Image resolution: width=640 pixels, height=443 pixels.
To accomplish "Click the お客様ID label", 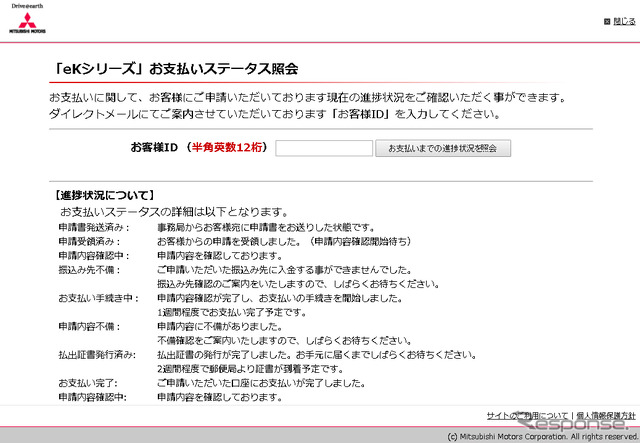I will 154,147.
